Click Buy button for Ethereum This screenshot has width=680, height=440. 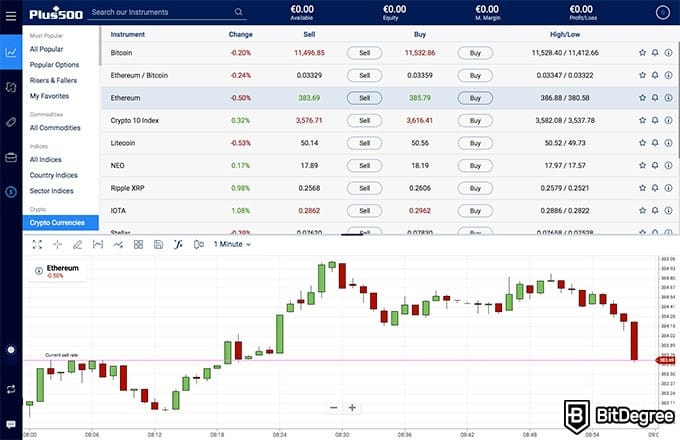coord(475,98)
